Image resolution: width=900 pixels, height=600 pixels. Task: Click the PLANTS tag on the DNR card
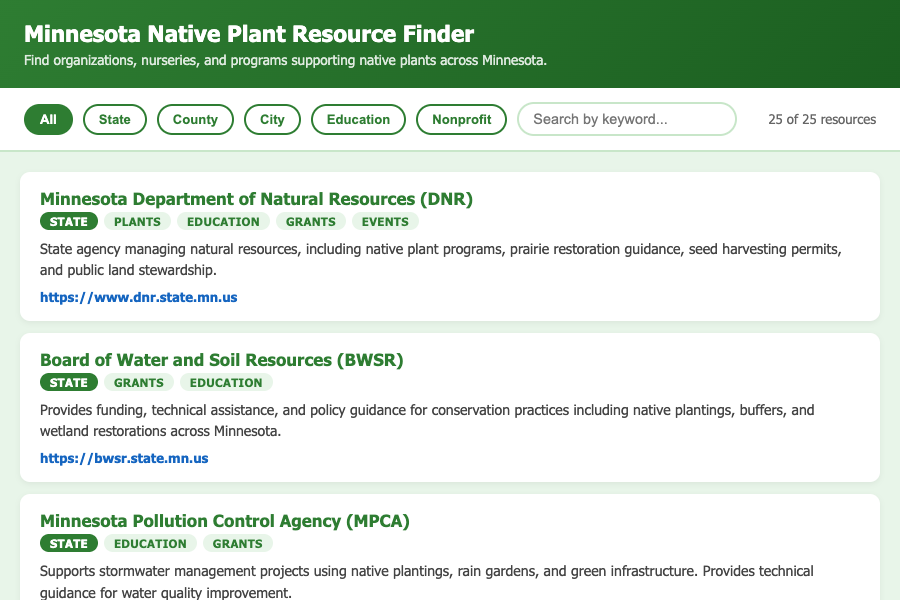coord(137,222)
